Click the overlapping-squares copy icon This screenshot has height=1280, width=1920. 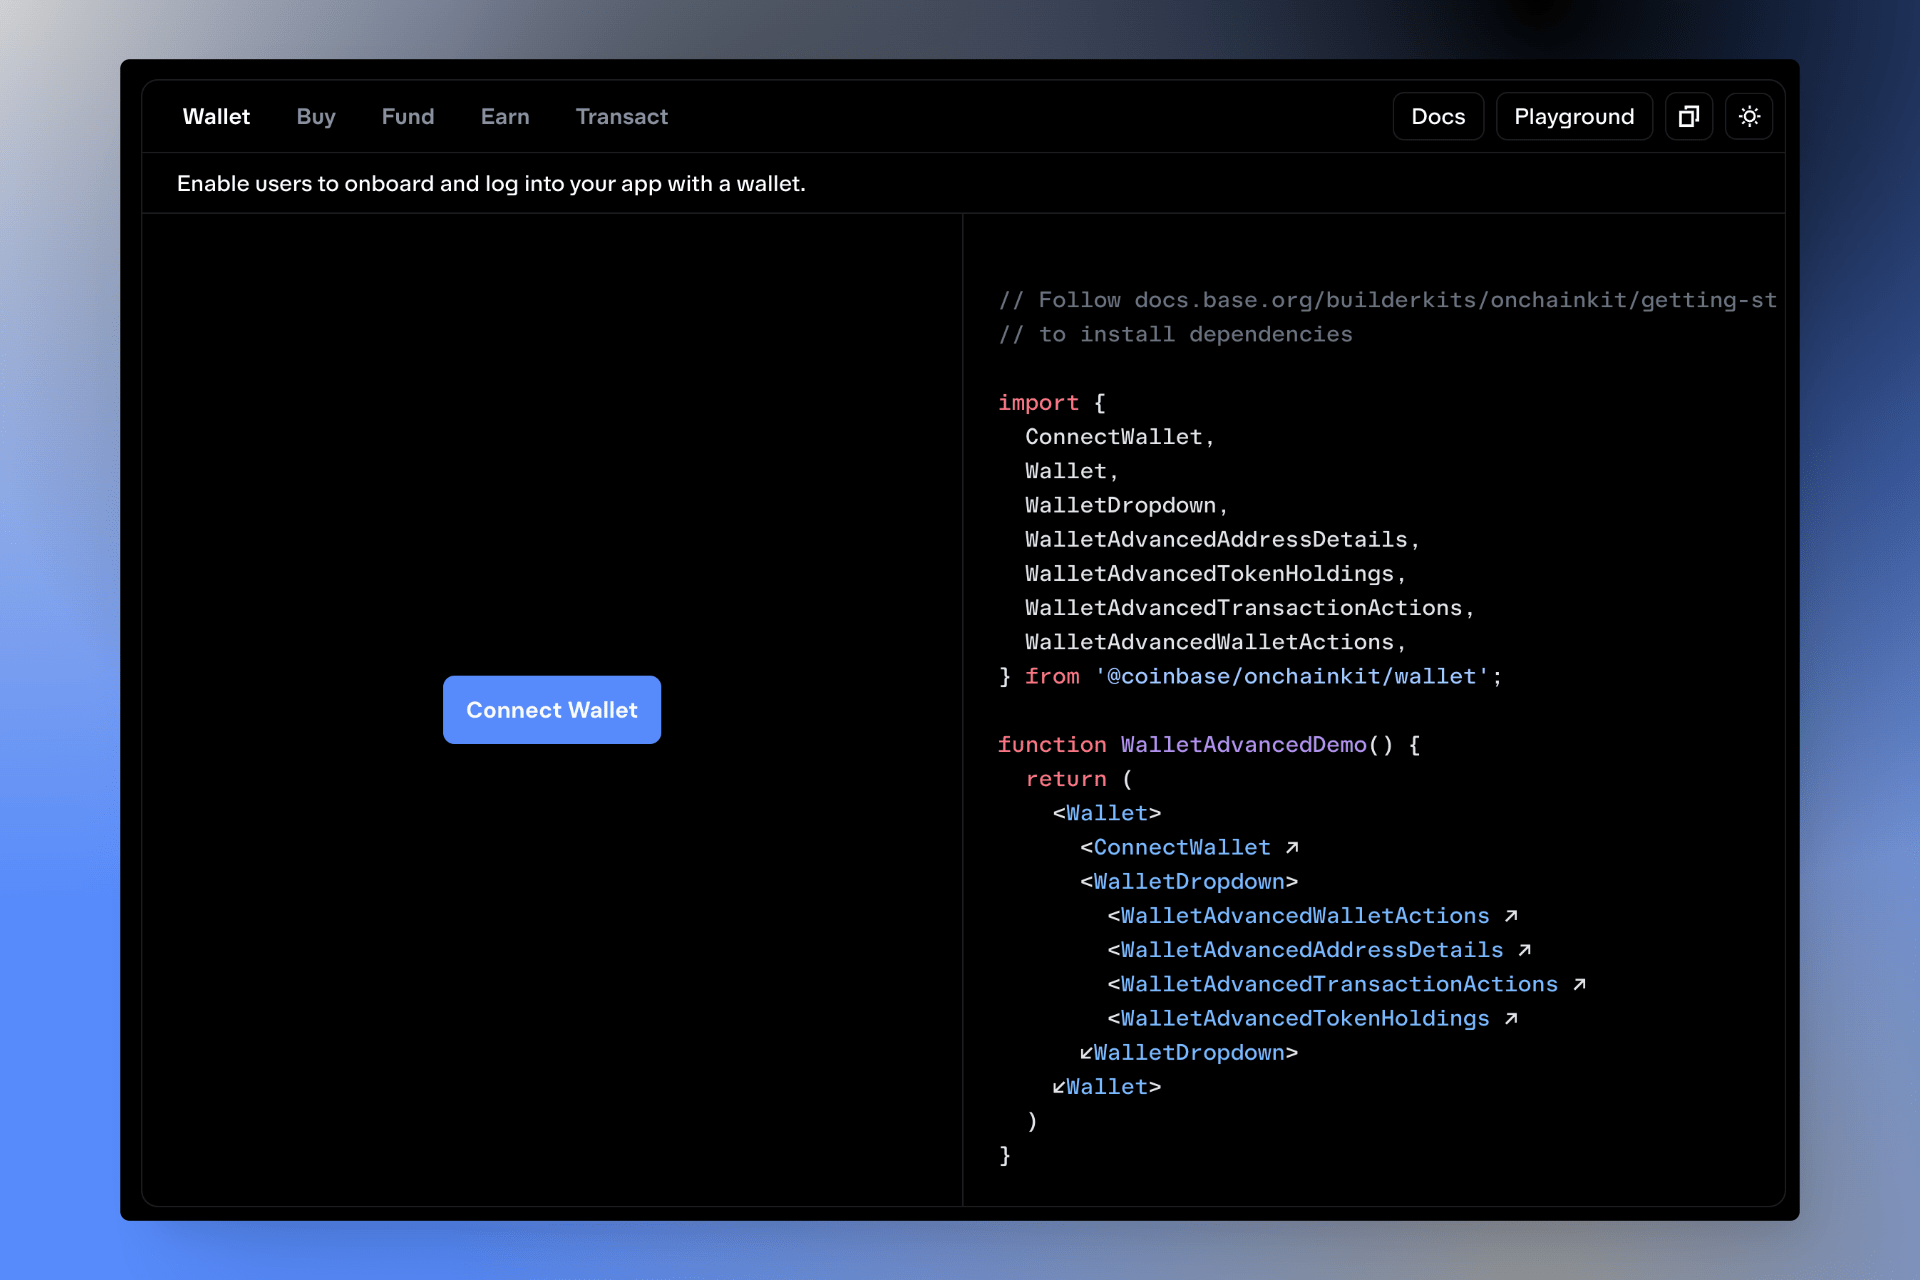click(x=1688, y=116)
